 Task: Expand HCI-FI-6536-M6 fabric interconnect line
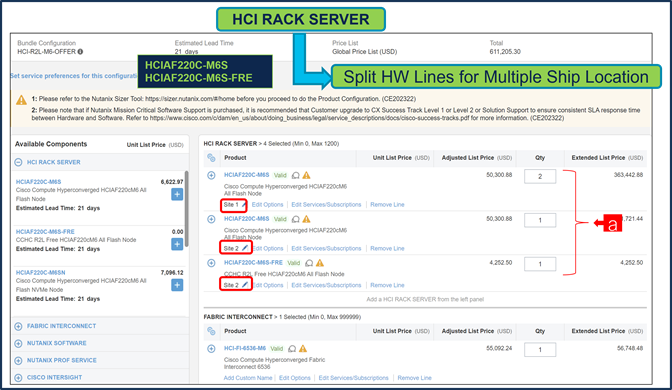tap(211, 349)
